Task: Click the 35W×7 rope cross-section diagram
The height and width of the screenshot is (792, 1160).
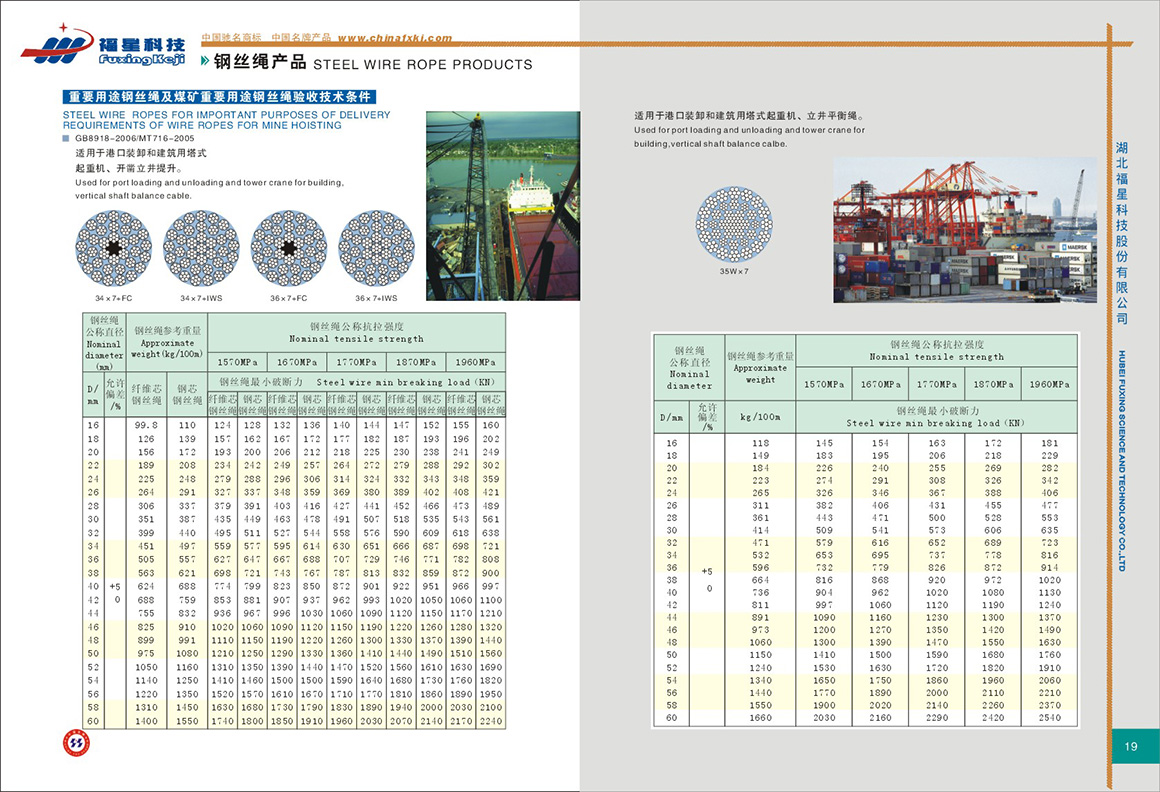Action: [x=734, y=225]
